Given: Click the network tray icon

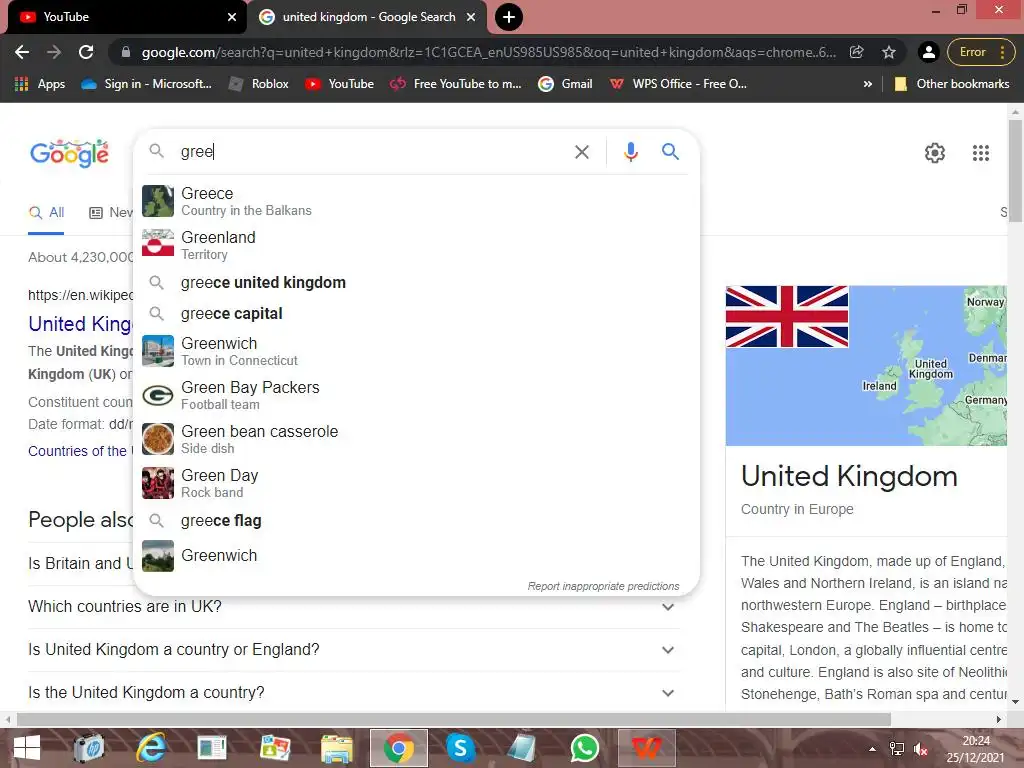Looking at the screenshot, I should coord(897,749).
